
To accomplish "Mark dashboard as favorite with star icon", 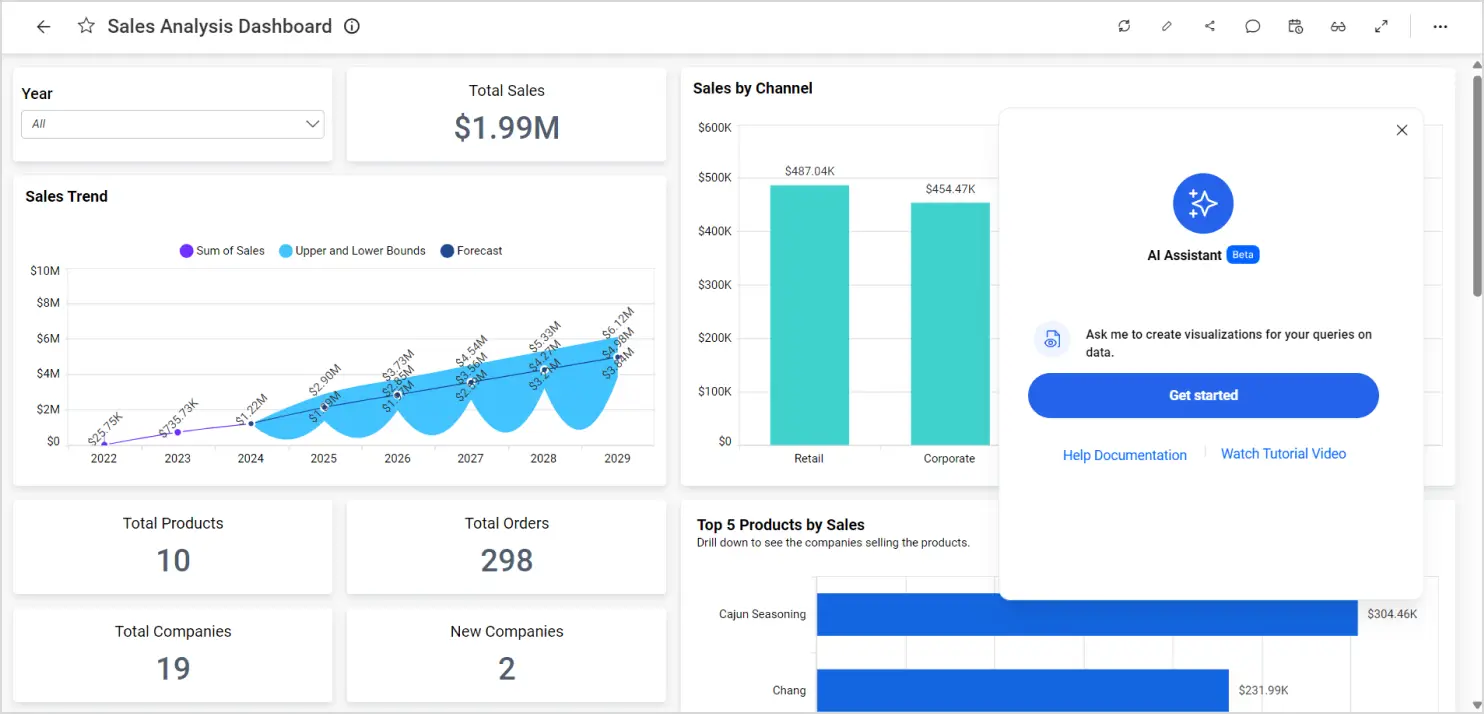I will click(x=86, y=27).
